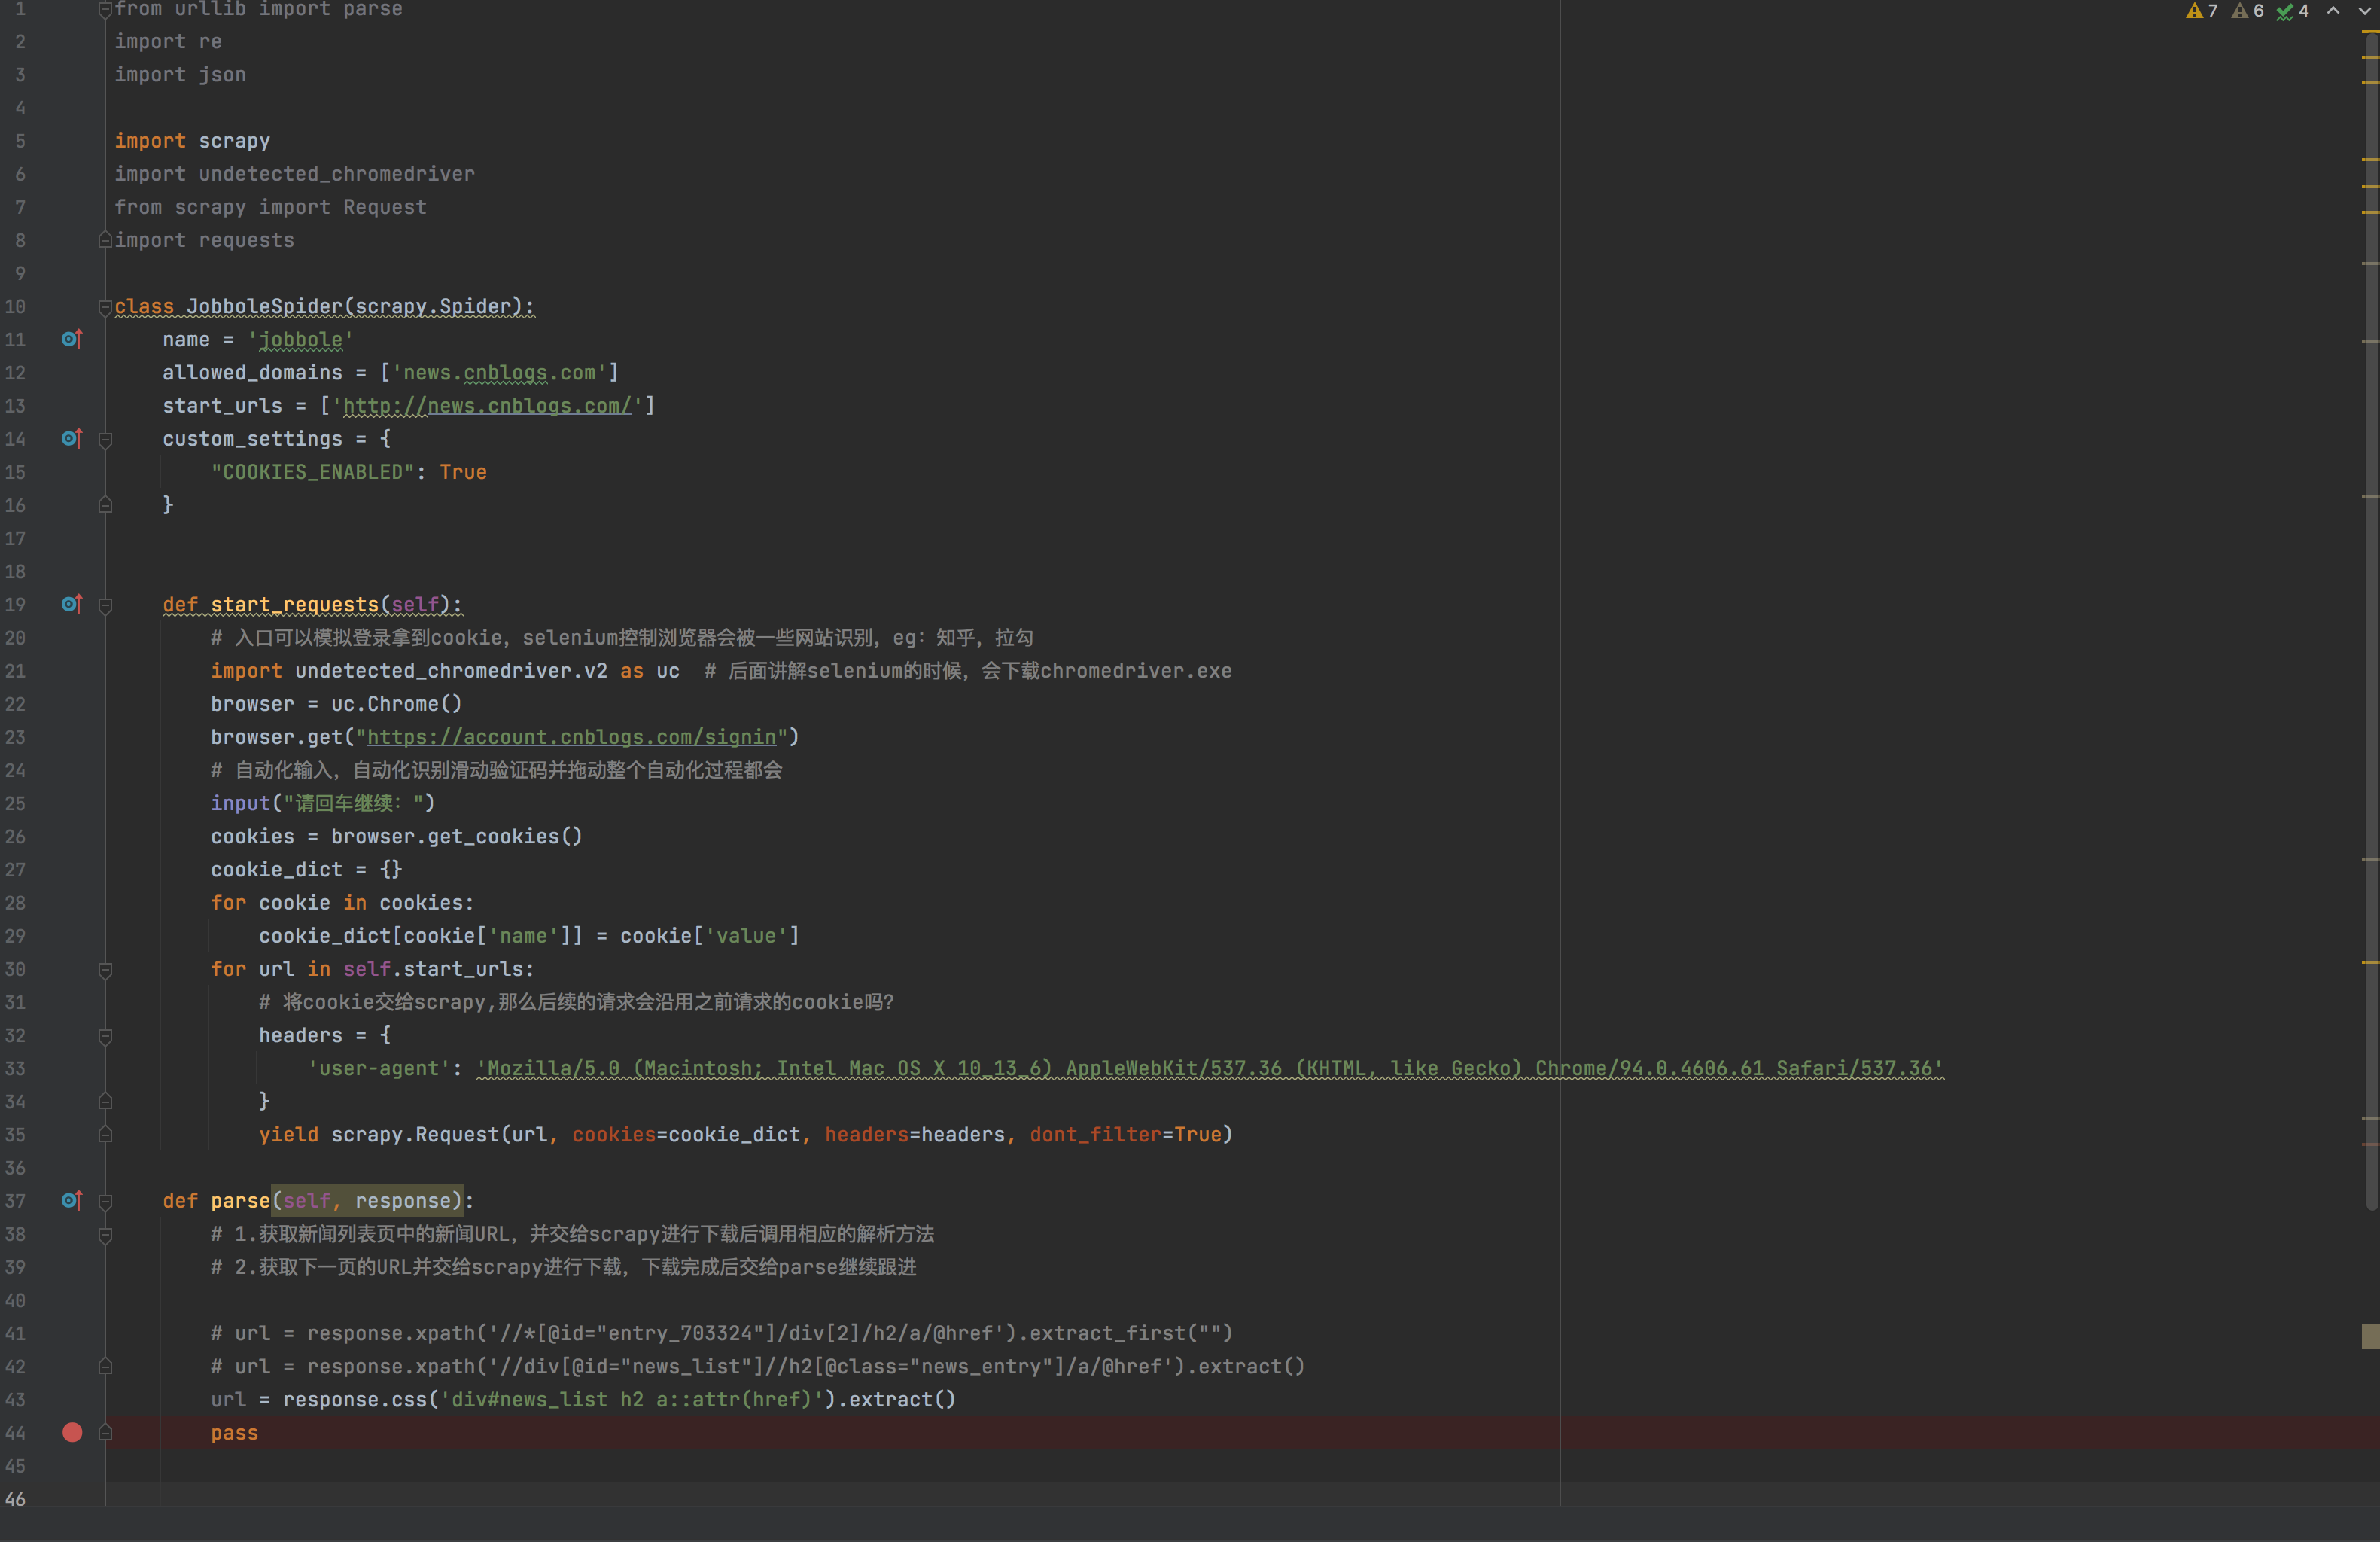Viewport: 2380px width, 1542px height.
Task: Click the override gutter icon next to start_requests
Action: [x=71, y=604]
